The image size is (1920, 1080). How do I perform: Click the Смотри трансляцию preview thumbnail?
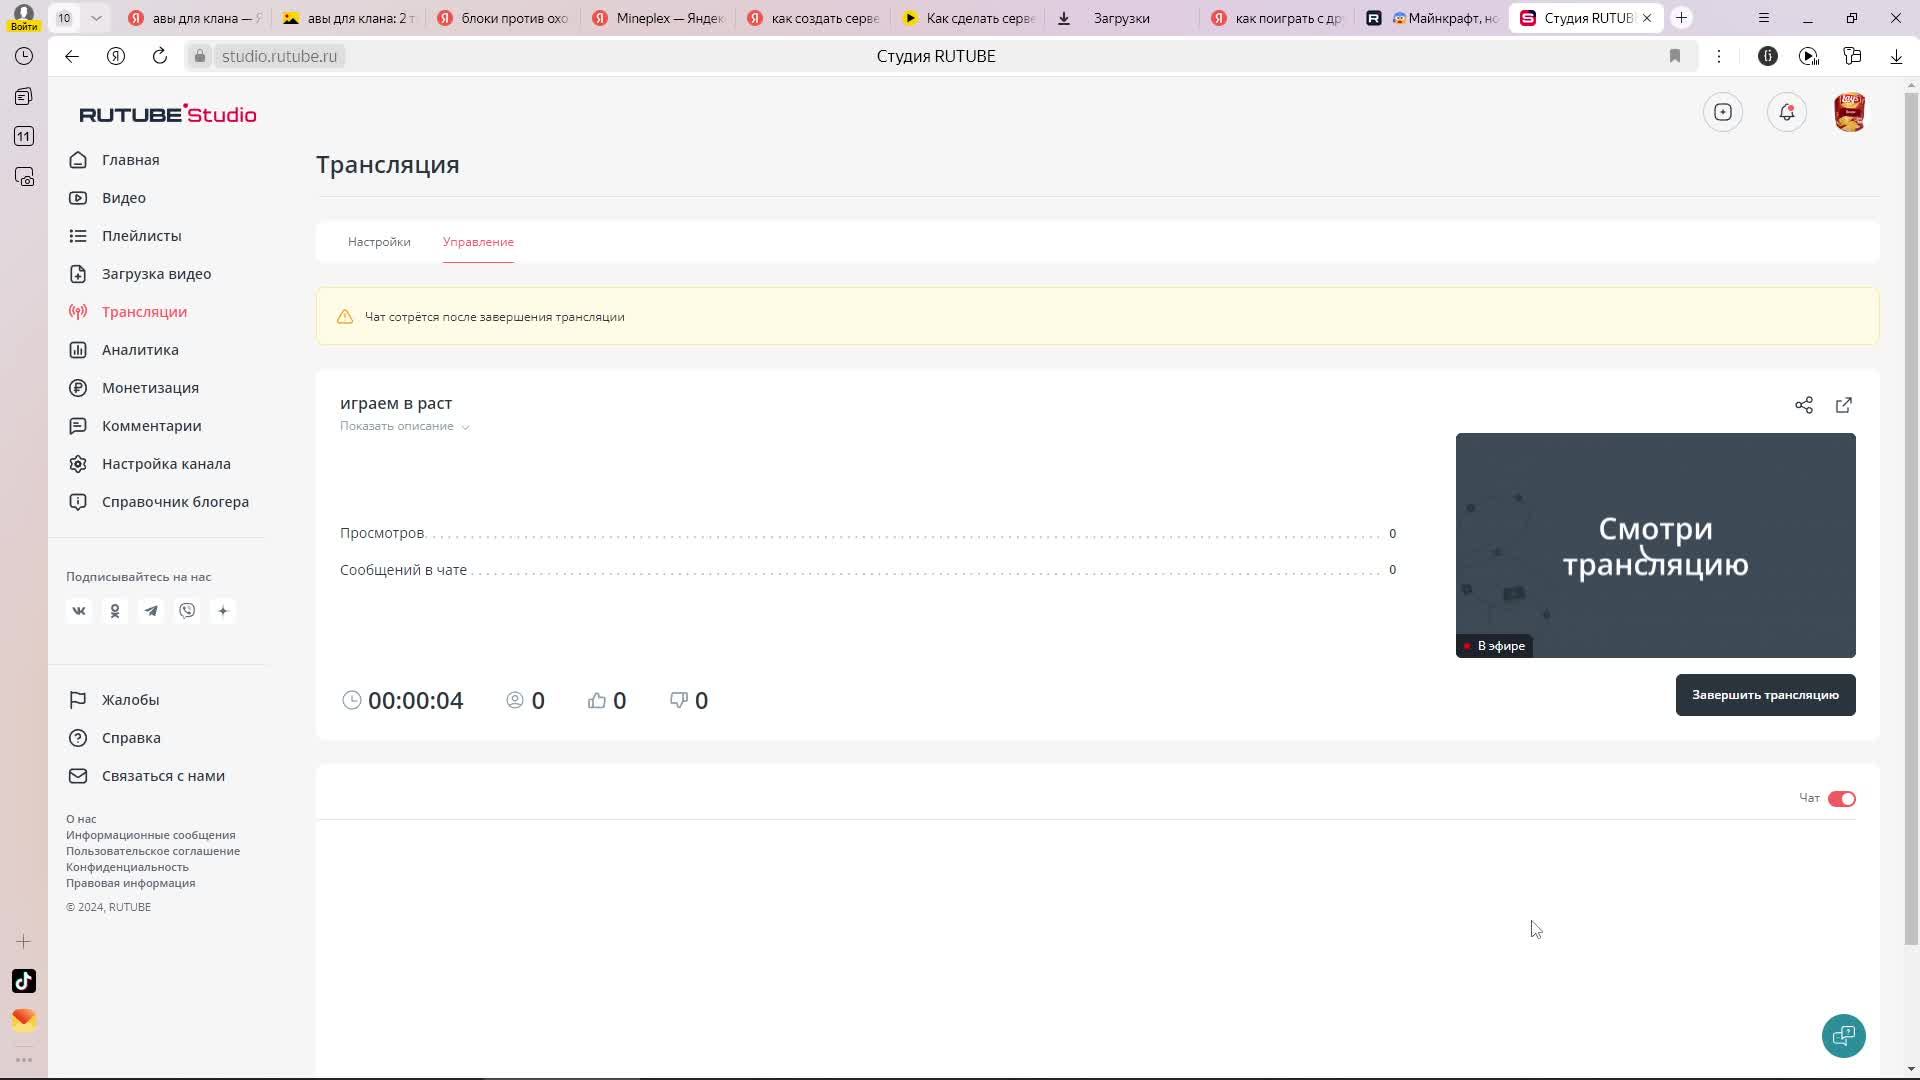point(1656,545)
